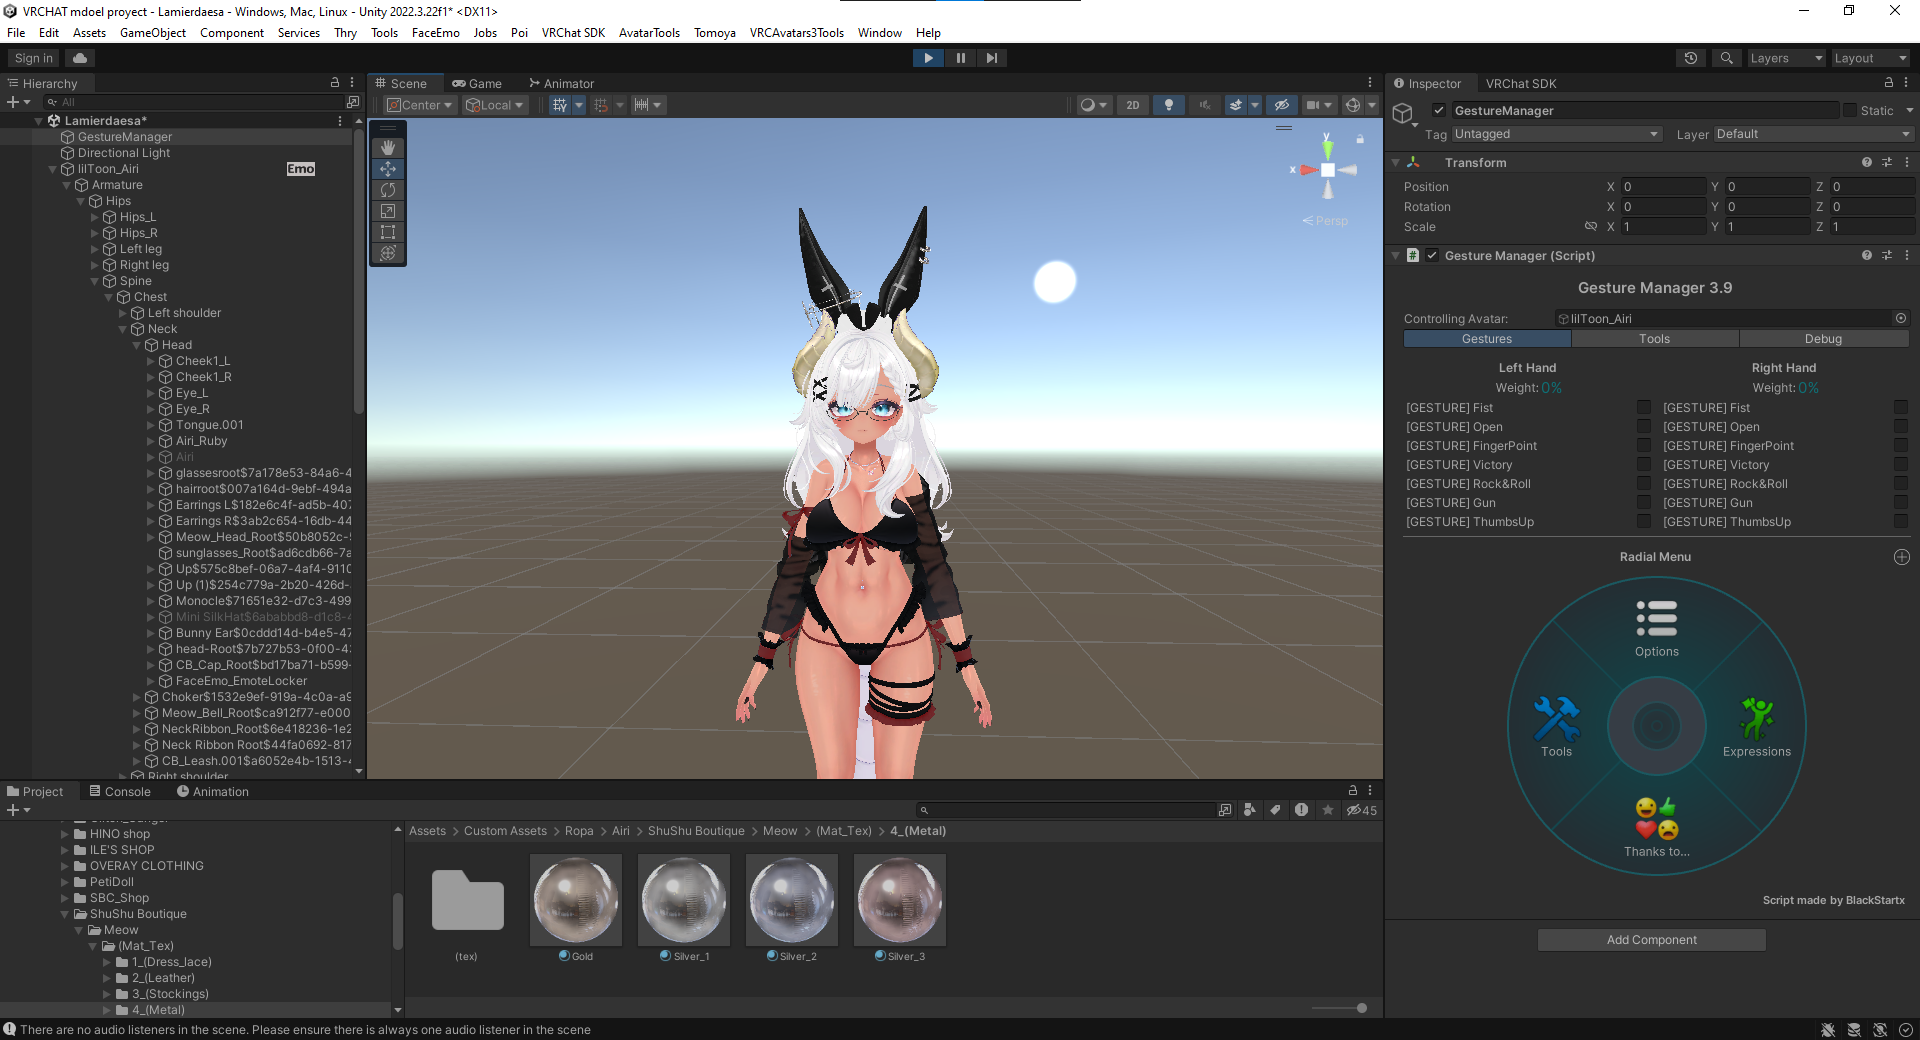Open object picker for Controlling Avatar
This screenshot has height=1040, width=1920.
1900,319
